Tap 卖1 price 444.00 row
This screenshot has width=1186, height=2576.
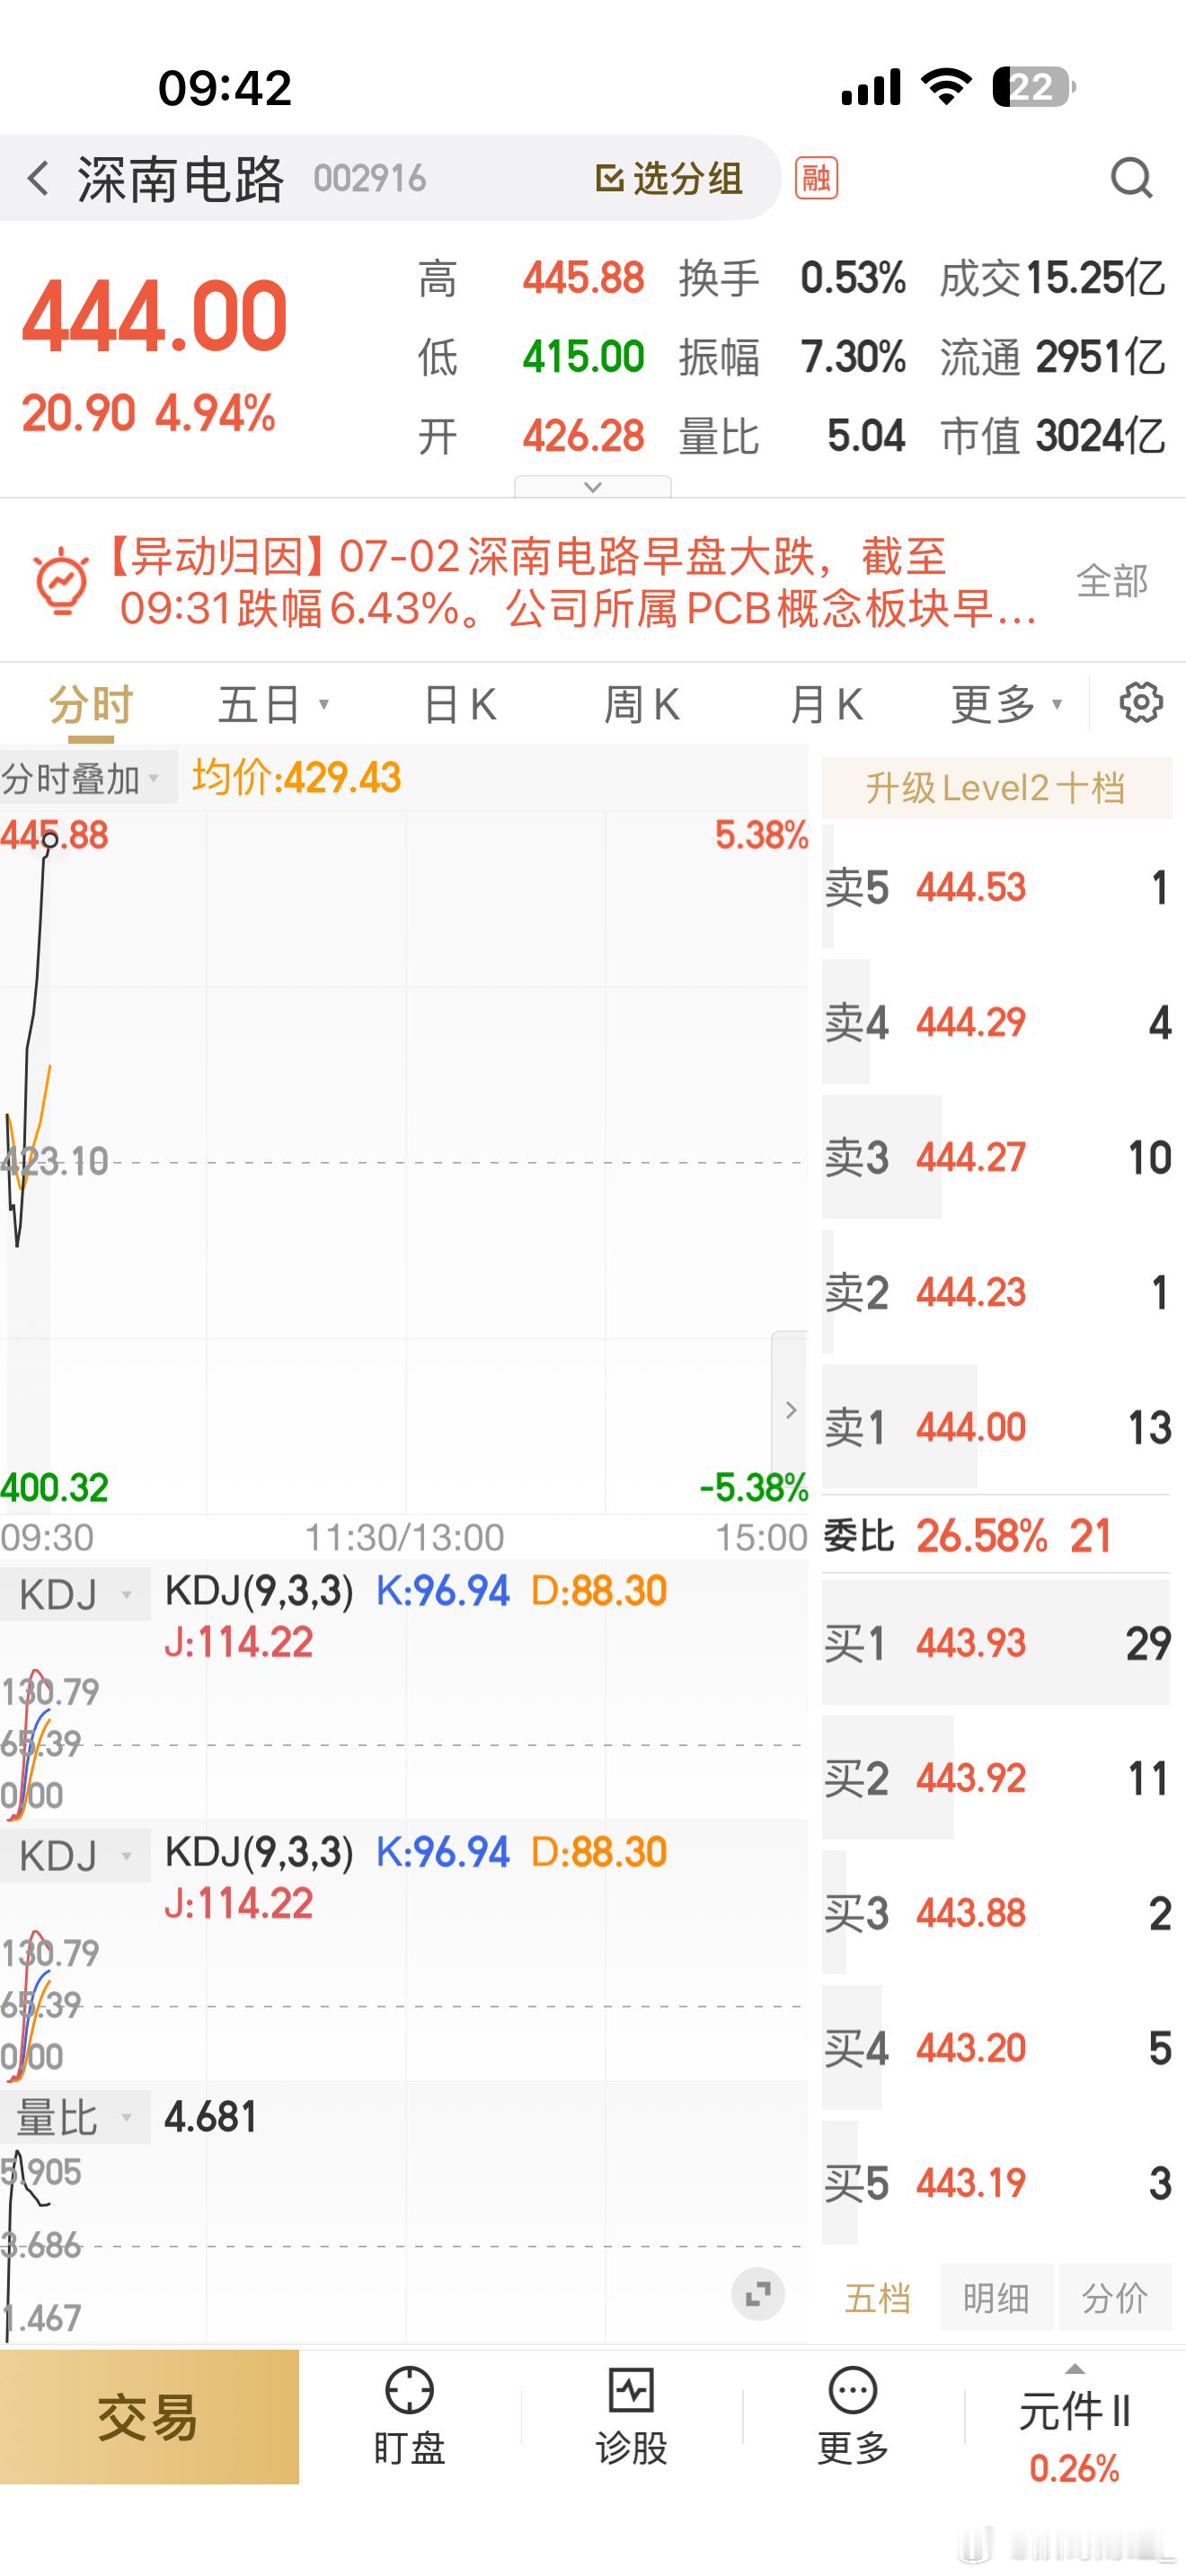[996, 1427]
